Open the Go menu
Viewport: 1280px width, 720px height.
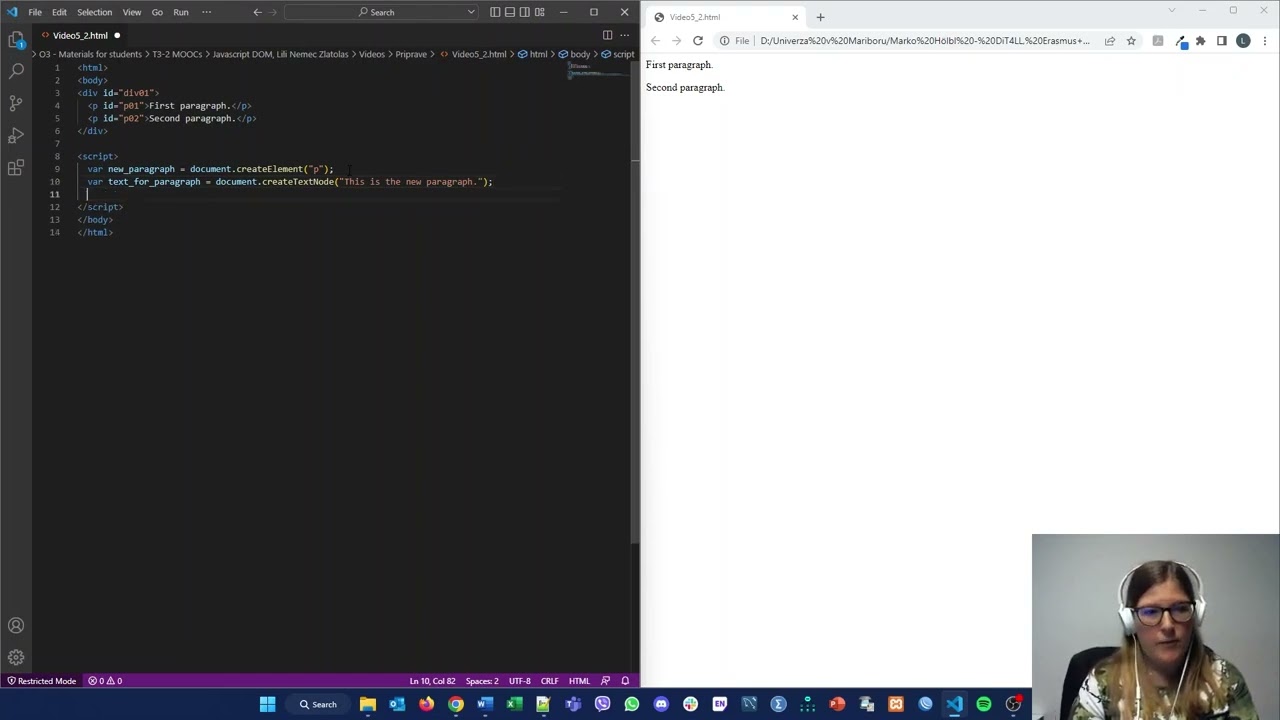tap(157, 12)
